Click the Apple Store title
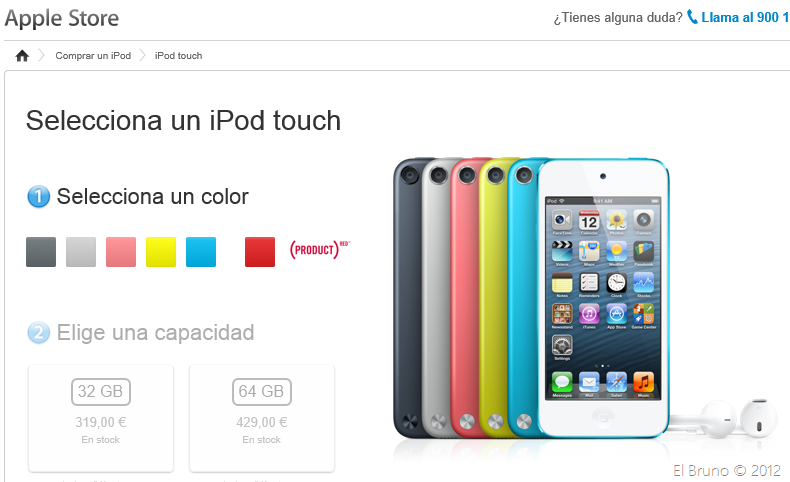This screenshot has height=482, width=790. click(62, 18)
